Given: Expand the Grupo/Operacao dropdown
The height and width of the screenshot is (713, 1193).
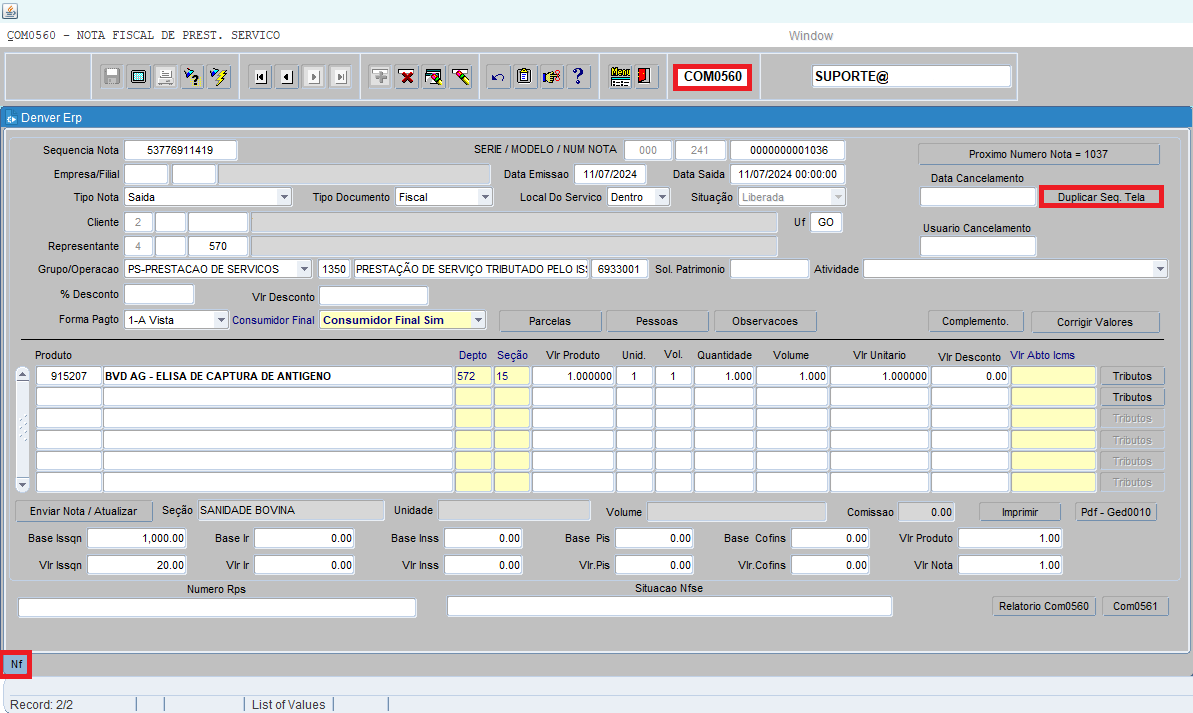Looking at the screenshot, I should (304, 269).
